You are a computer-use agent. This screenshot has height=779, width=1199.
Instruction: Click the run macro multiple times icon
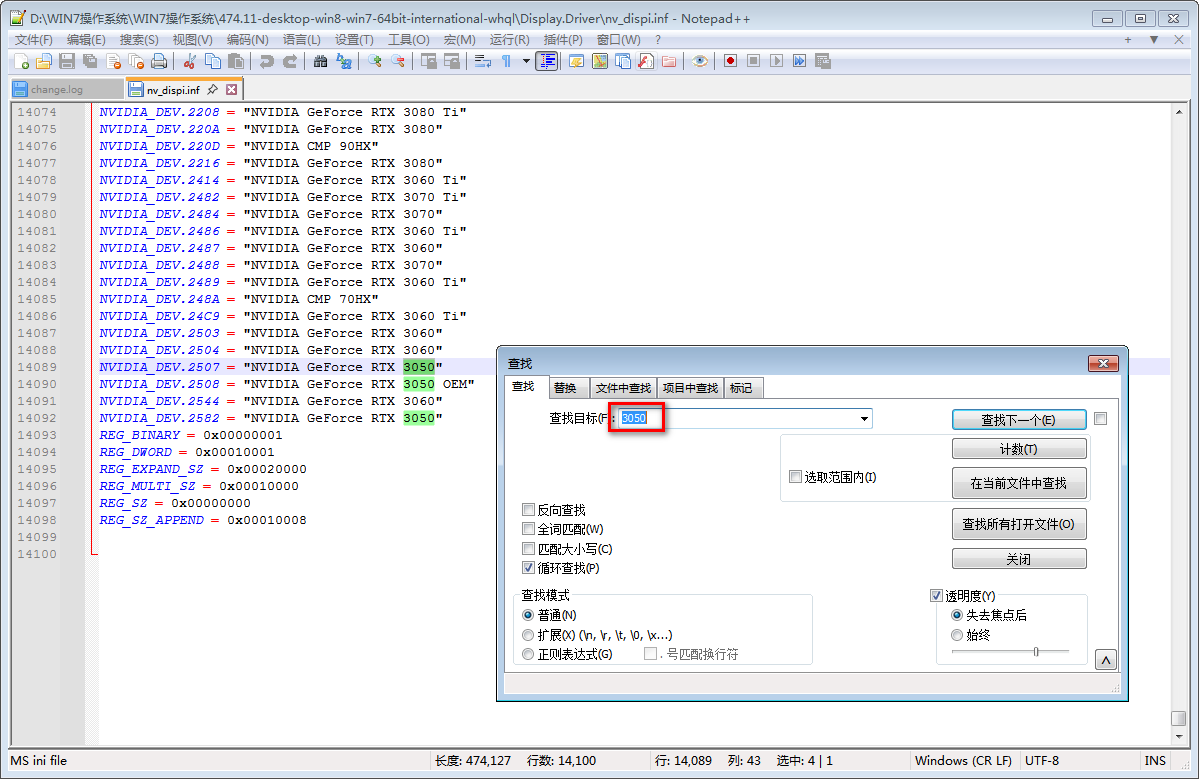click(800, 61)
